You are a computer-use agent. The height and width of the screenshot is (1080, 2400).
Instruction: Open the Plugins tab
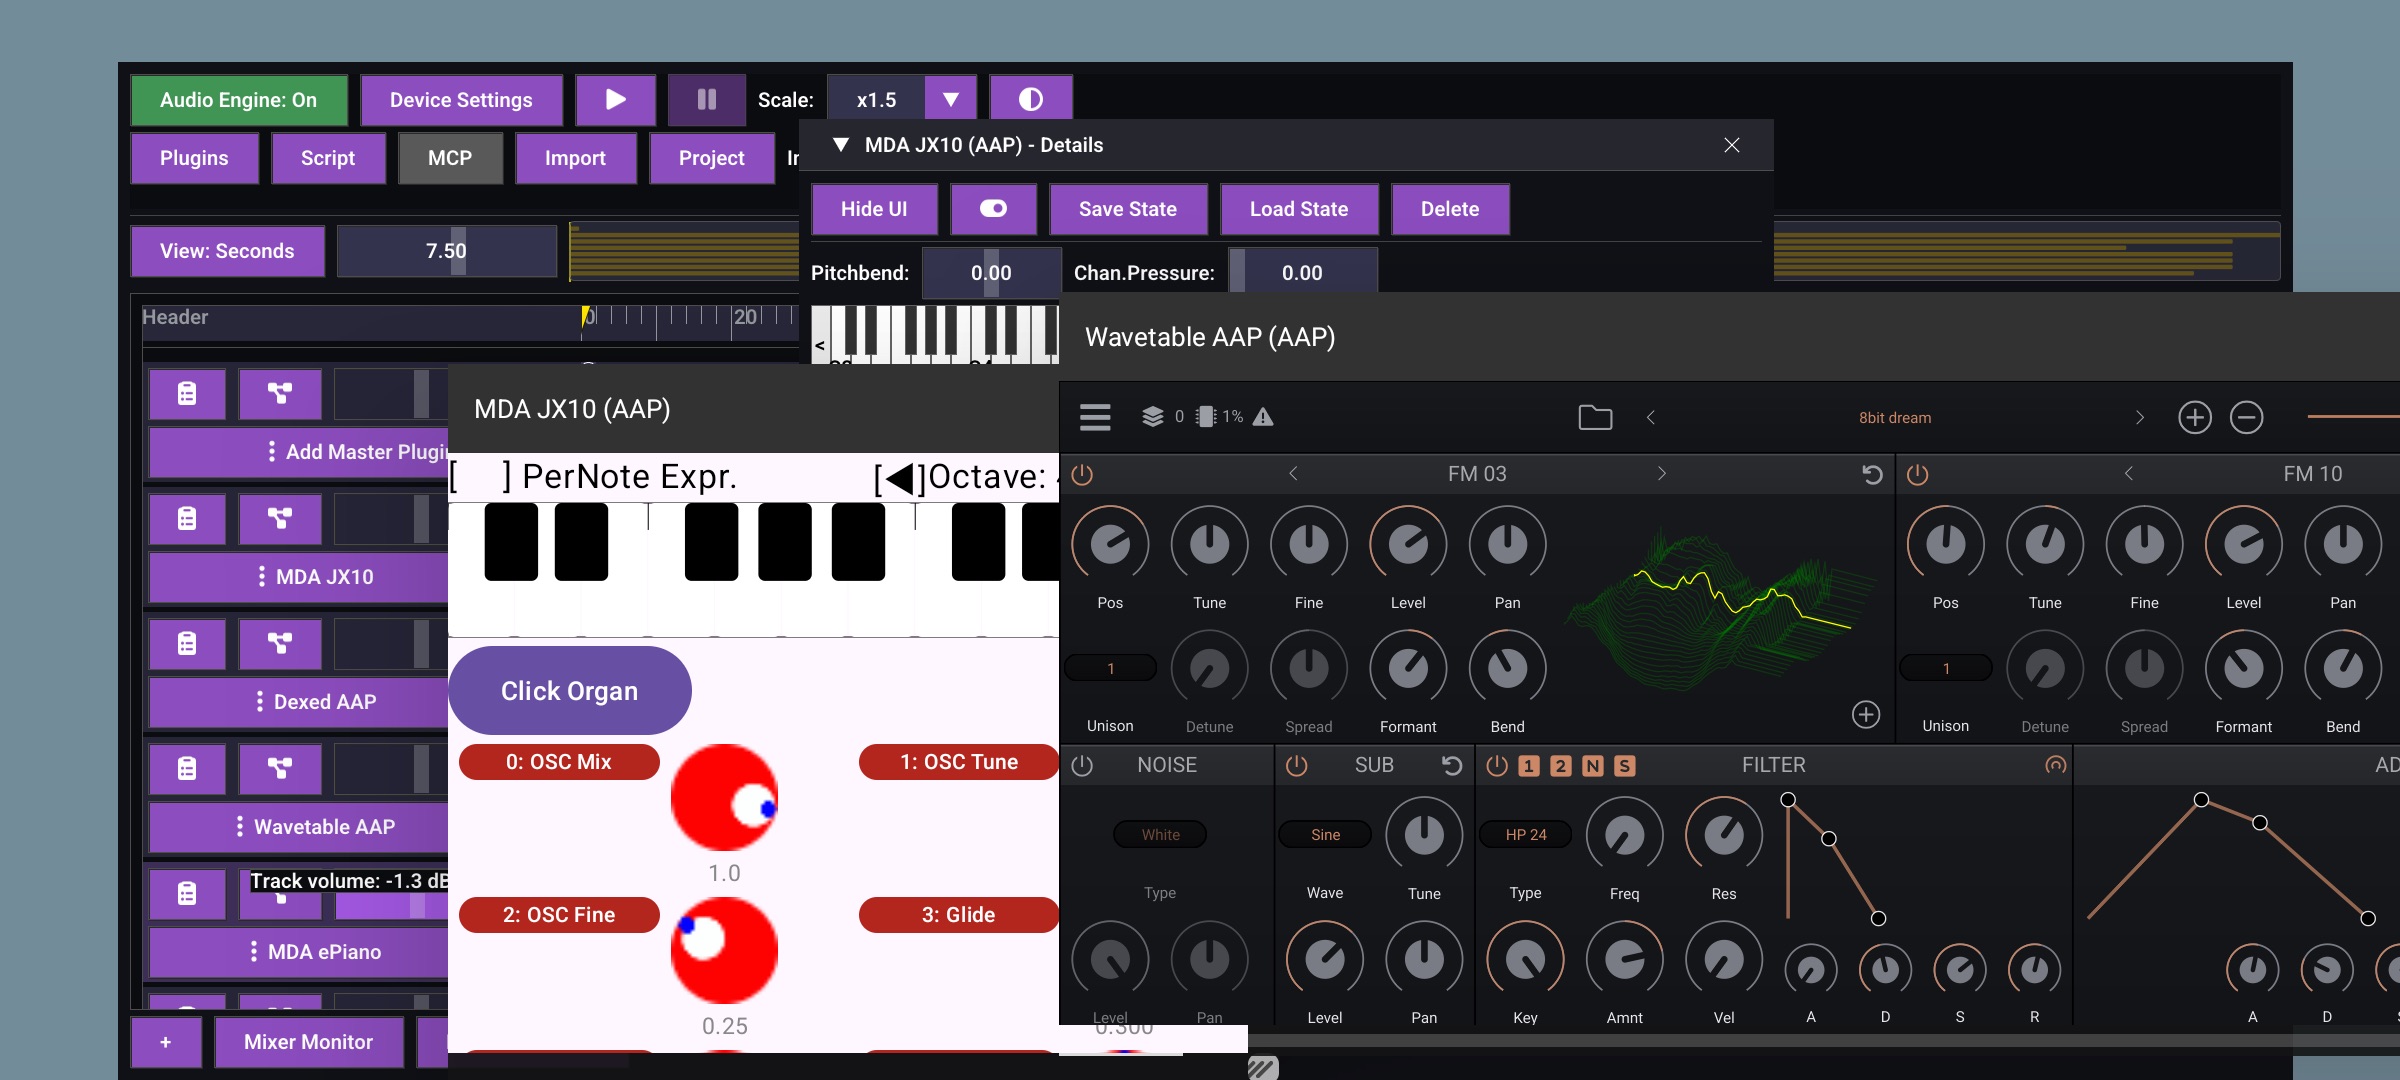tap(194, 158)
